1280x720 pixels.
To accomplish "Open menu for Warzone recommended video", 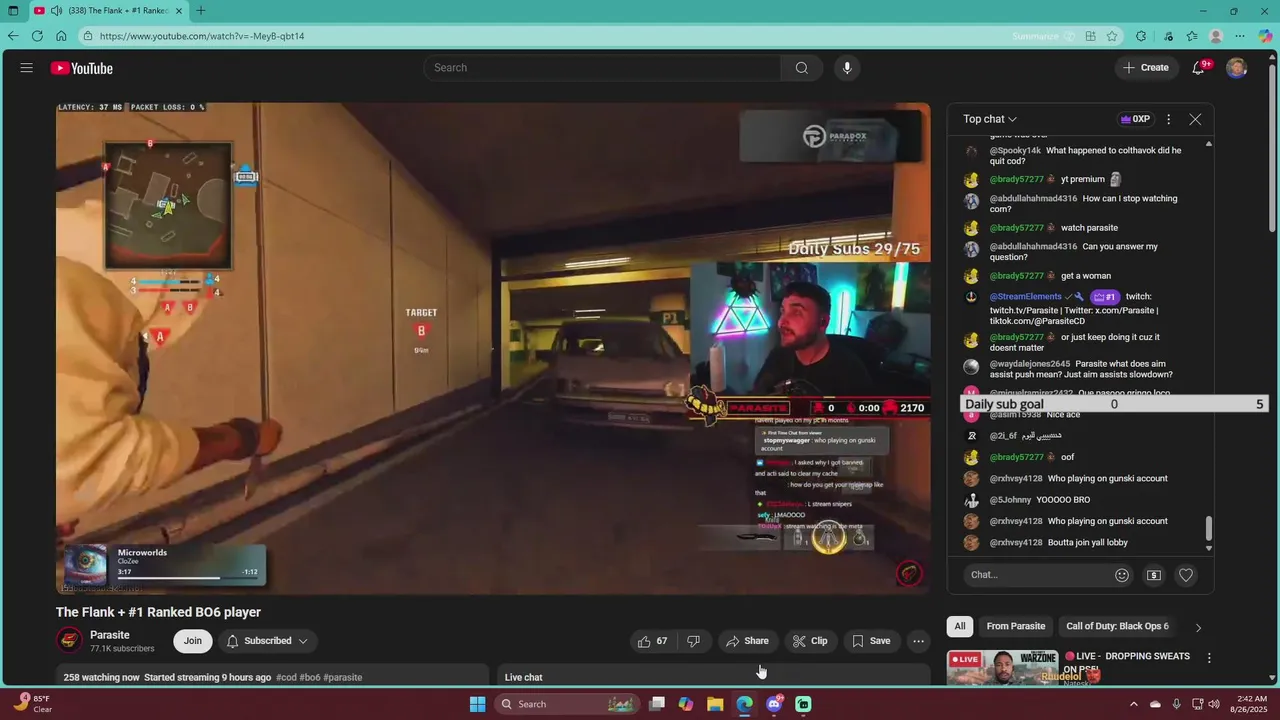I will pyautogui.click(x=1209, y=658).
